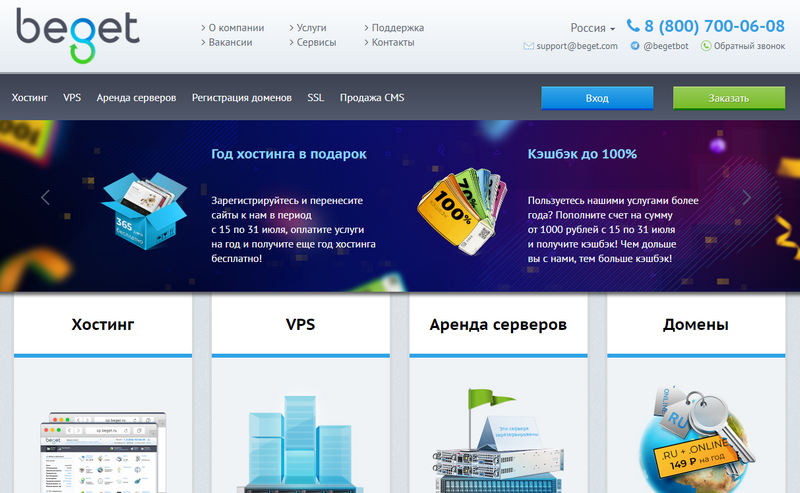Screen dimensions: 800x493
Task: Click support@beget.com email link
Action: click(577, 46)
